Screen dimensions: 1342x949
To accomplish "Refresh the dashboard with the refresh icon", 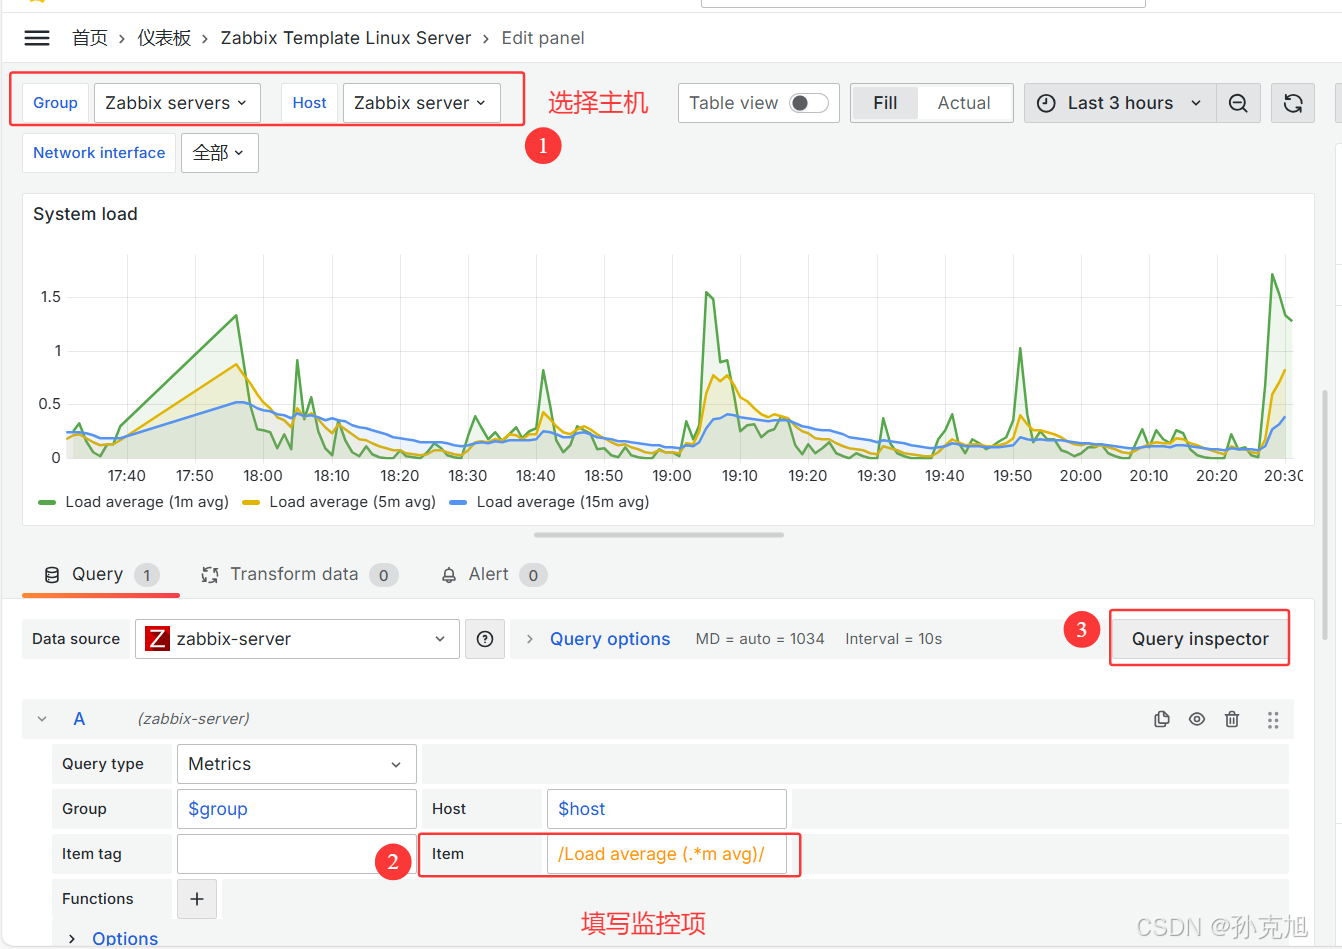I will [1293, 103].
